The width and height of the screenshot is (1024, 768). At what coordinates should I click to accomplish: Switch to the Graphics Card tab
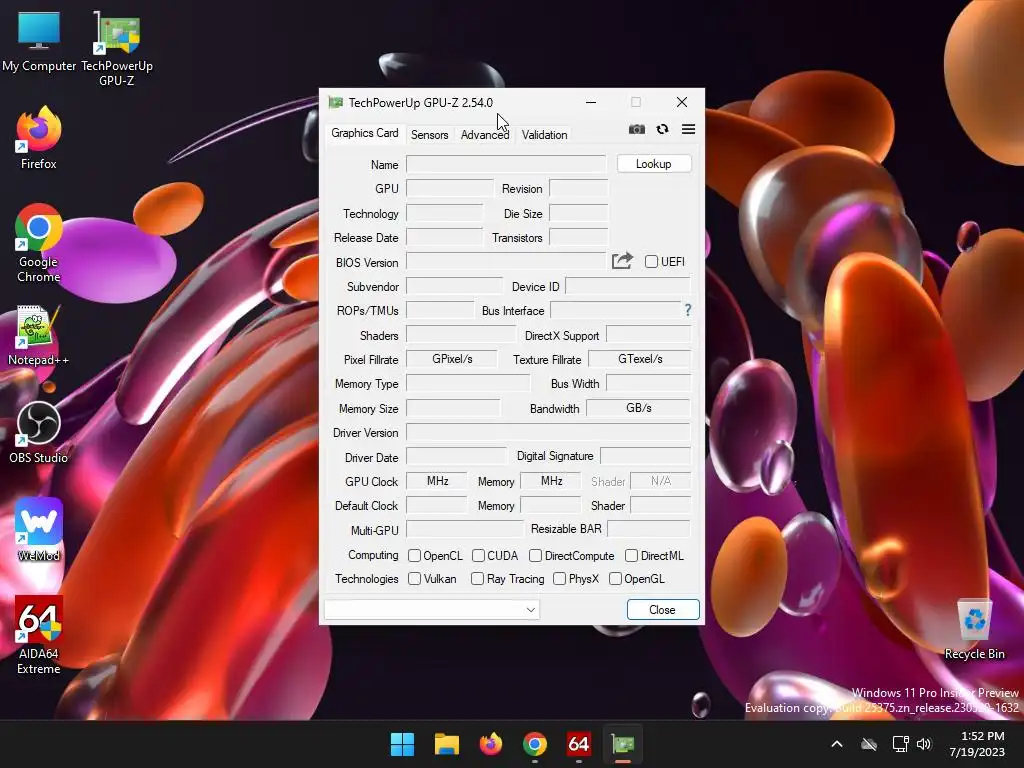pos(364,133)
